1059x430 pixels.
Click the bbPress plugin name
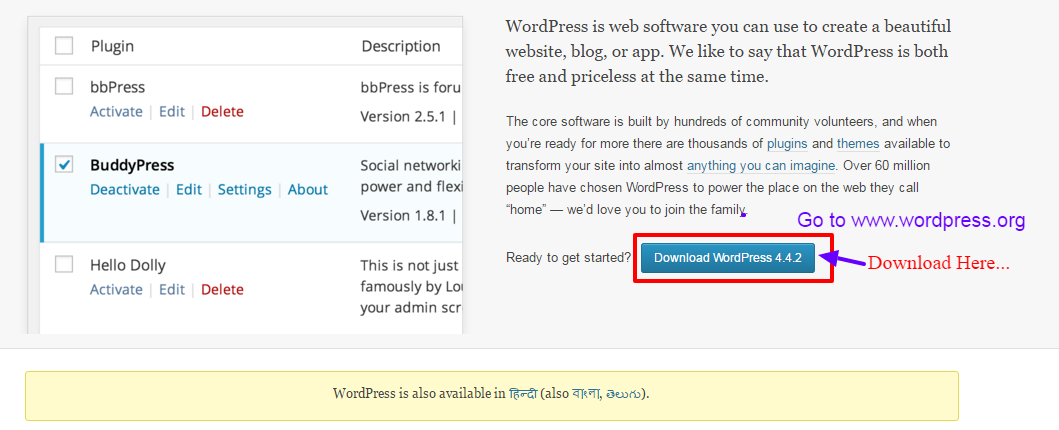(118, 87)
